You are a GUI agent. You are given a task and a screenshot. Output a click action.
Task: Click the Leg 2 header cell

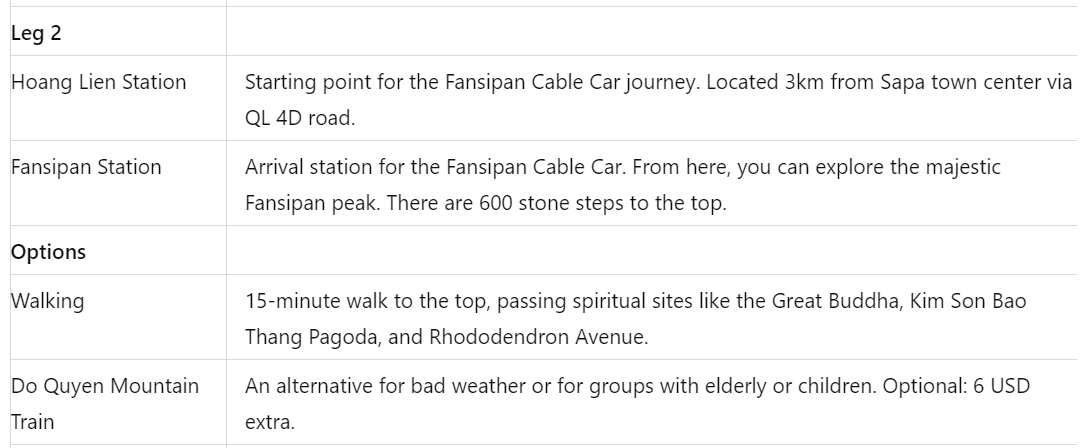click(x=118, y=32)
